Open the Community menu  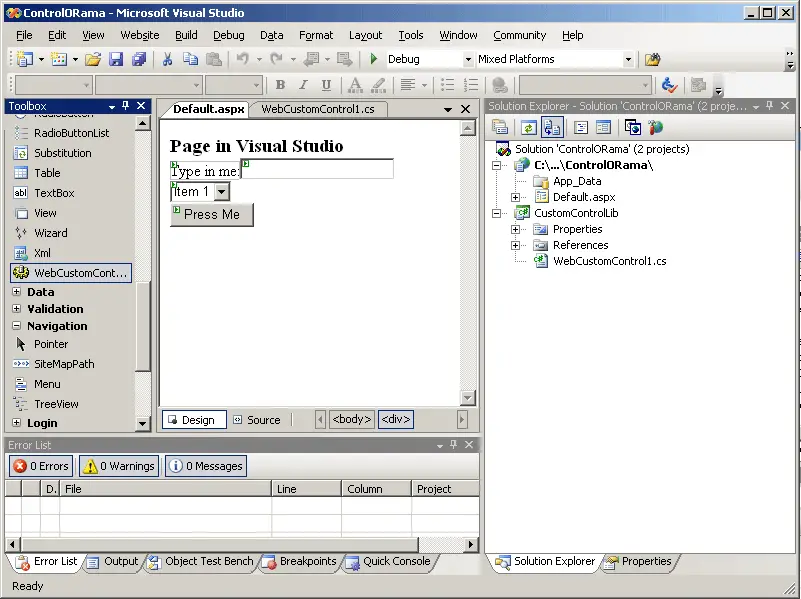point(520,35)
